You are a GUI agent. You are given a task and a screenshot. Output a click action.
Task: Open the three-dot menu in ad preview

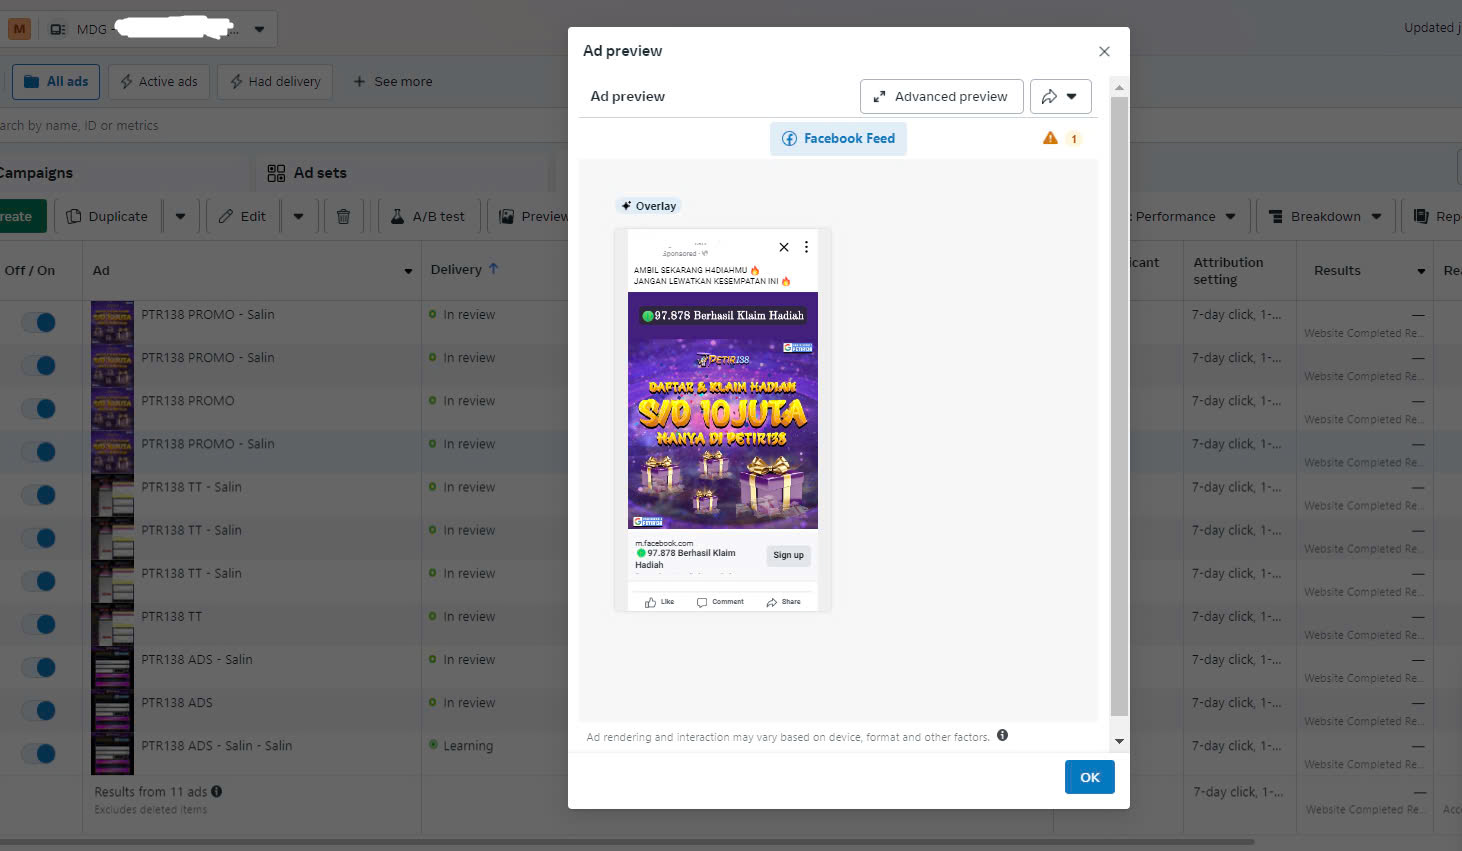806,247
